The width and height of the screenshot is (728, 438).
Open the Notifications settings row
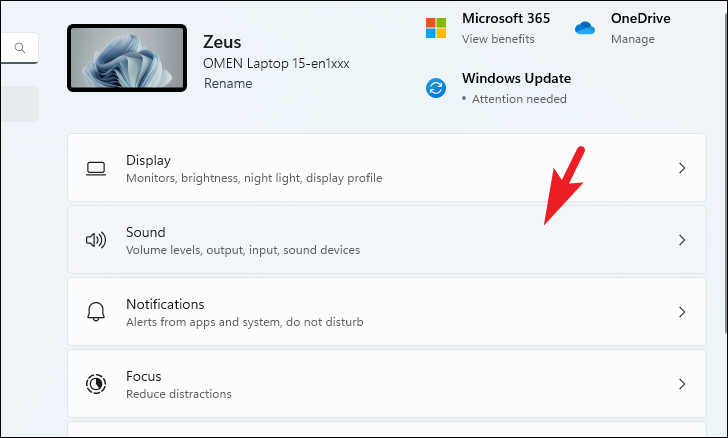click(387, 312)
